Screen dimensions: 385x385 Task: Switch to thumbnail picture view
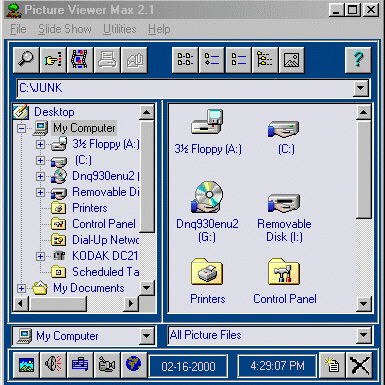point(292,60)
